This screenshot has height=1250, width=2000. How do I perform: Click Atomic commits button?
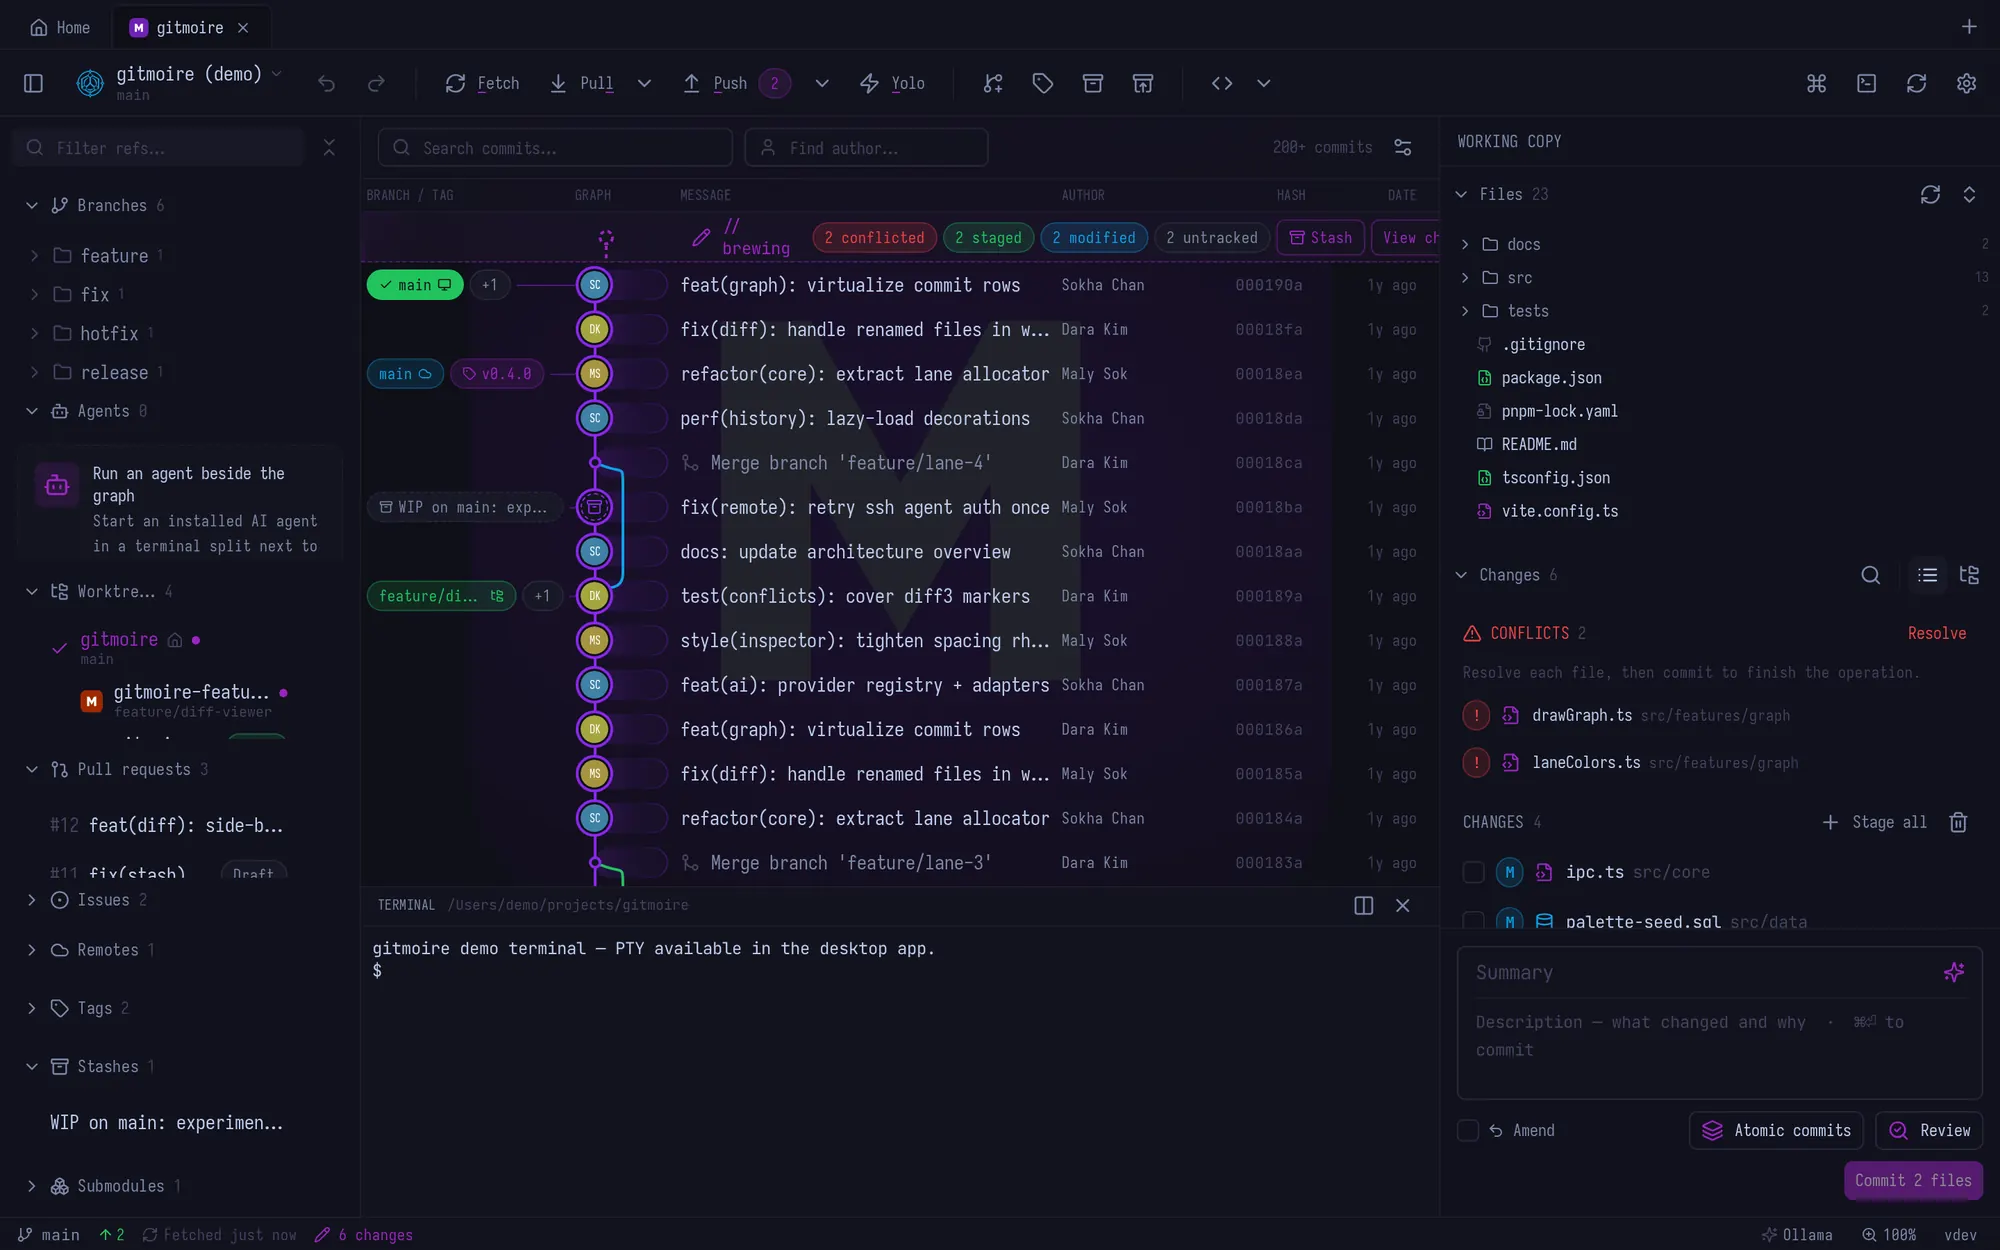point(1776,1130)
